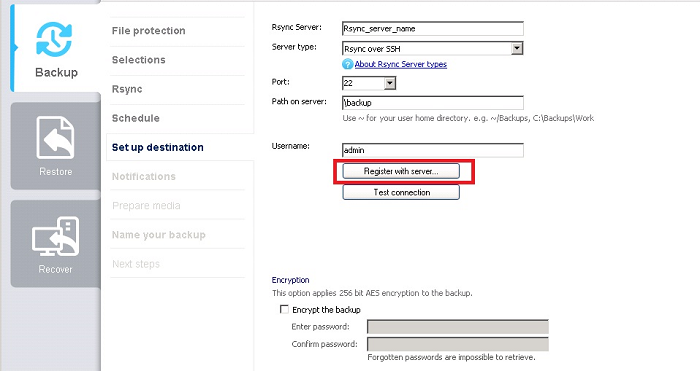Open the Selections step
This screenshot has height=371, width=700.
(x=139, y=60)
